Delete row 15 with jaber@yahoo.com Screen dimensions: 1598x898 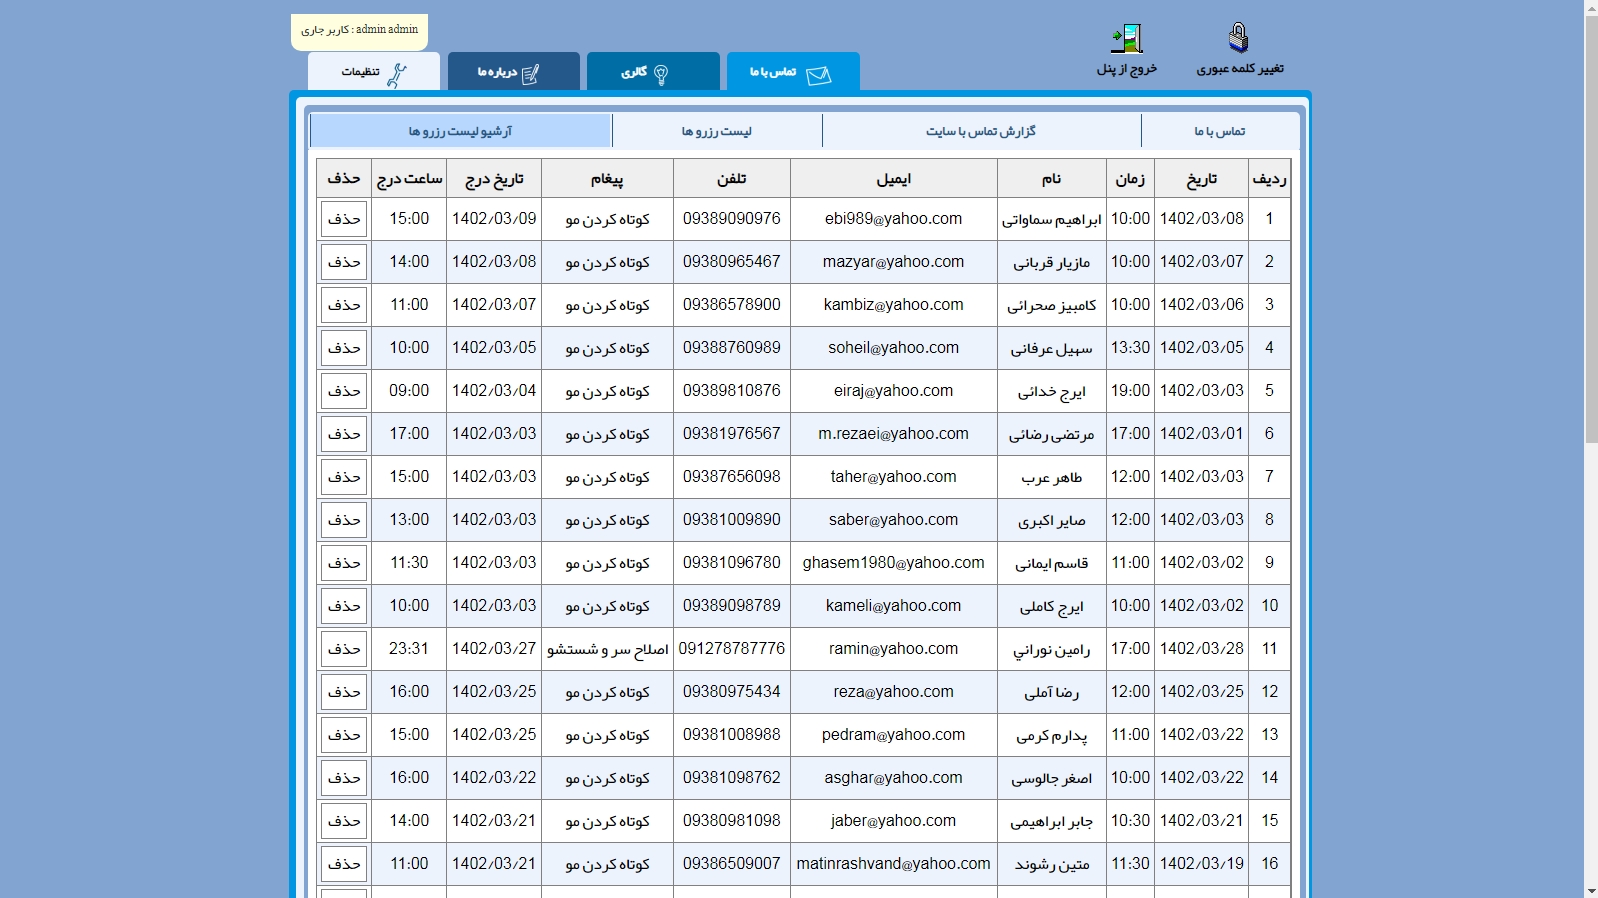point(344,821)
